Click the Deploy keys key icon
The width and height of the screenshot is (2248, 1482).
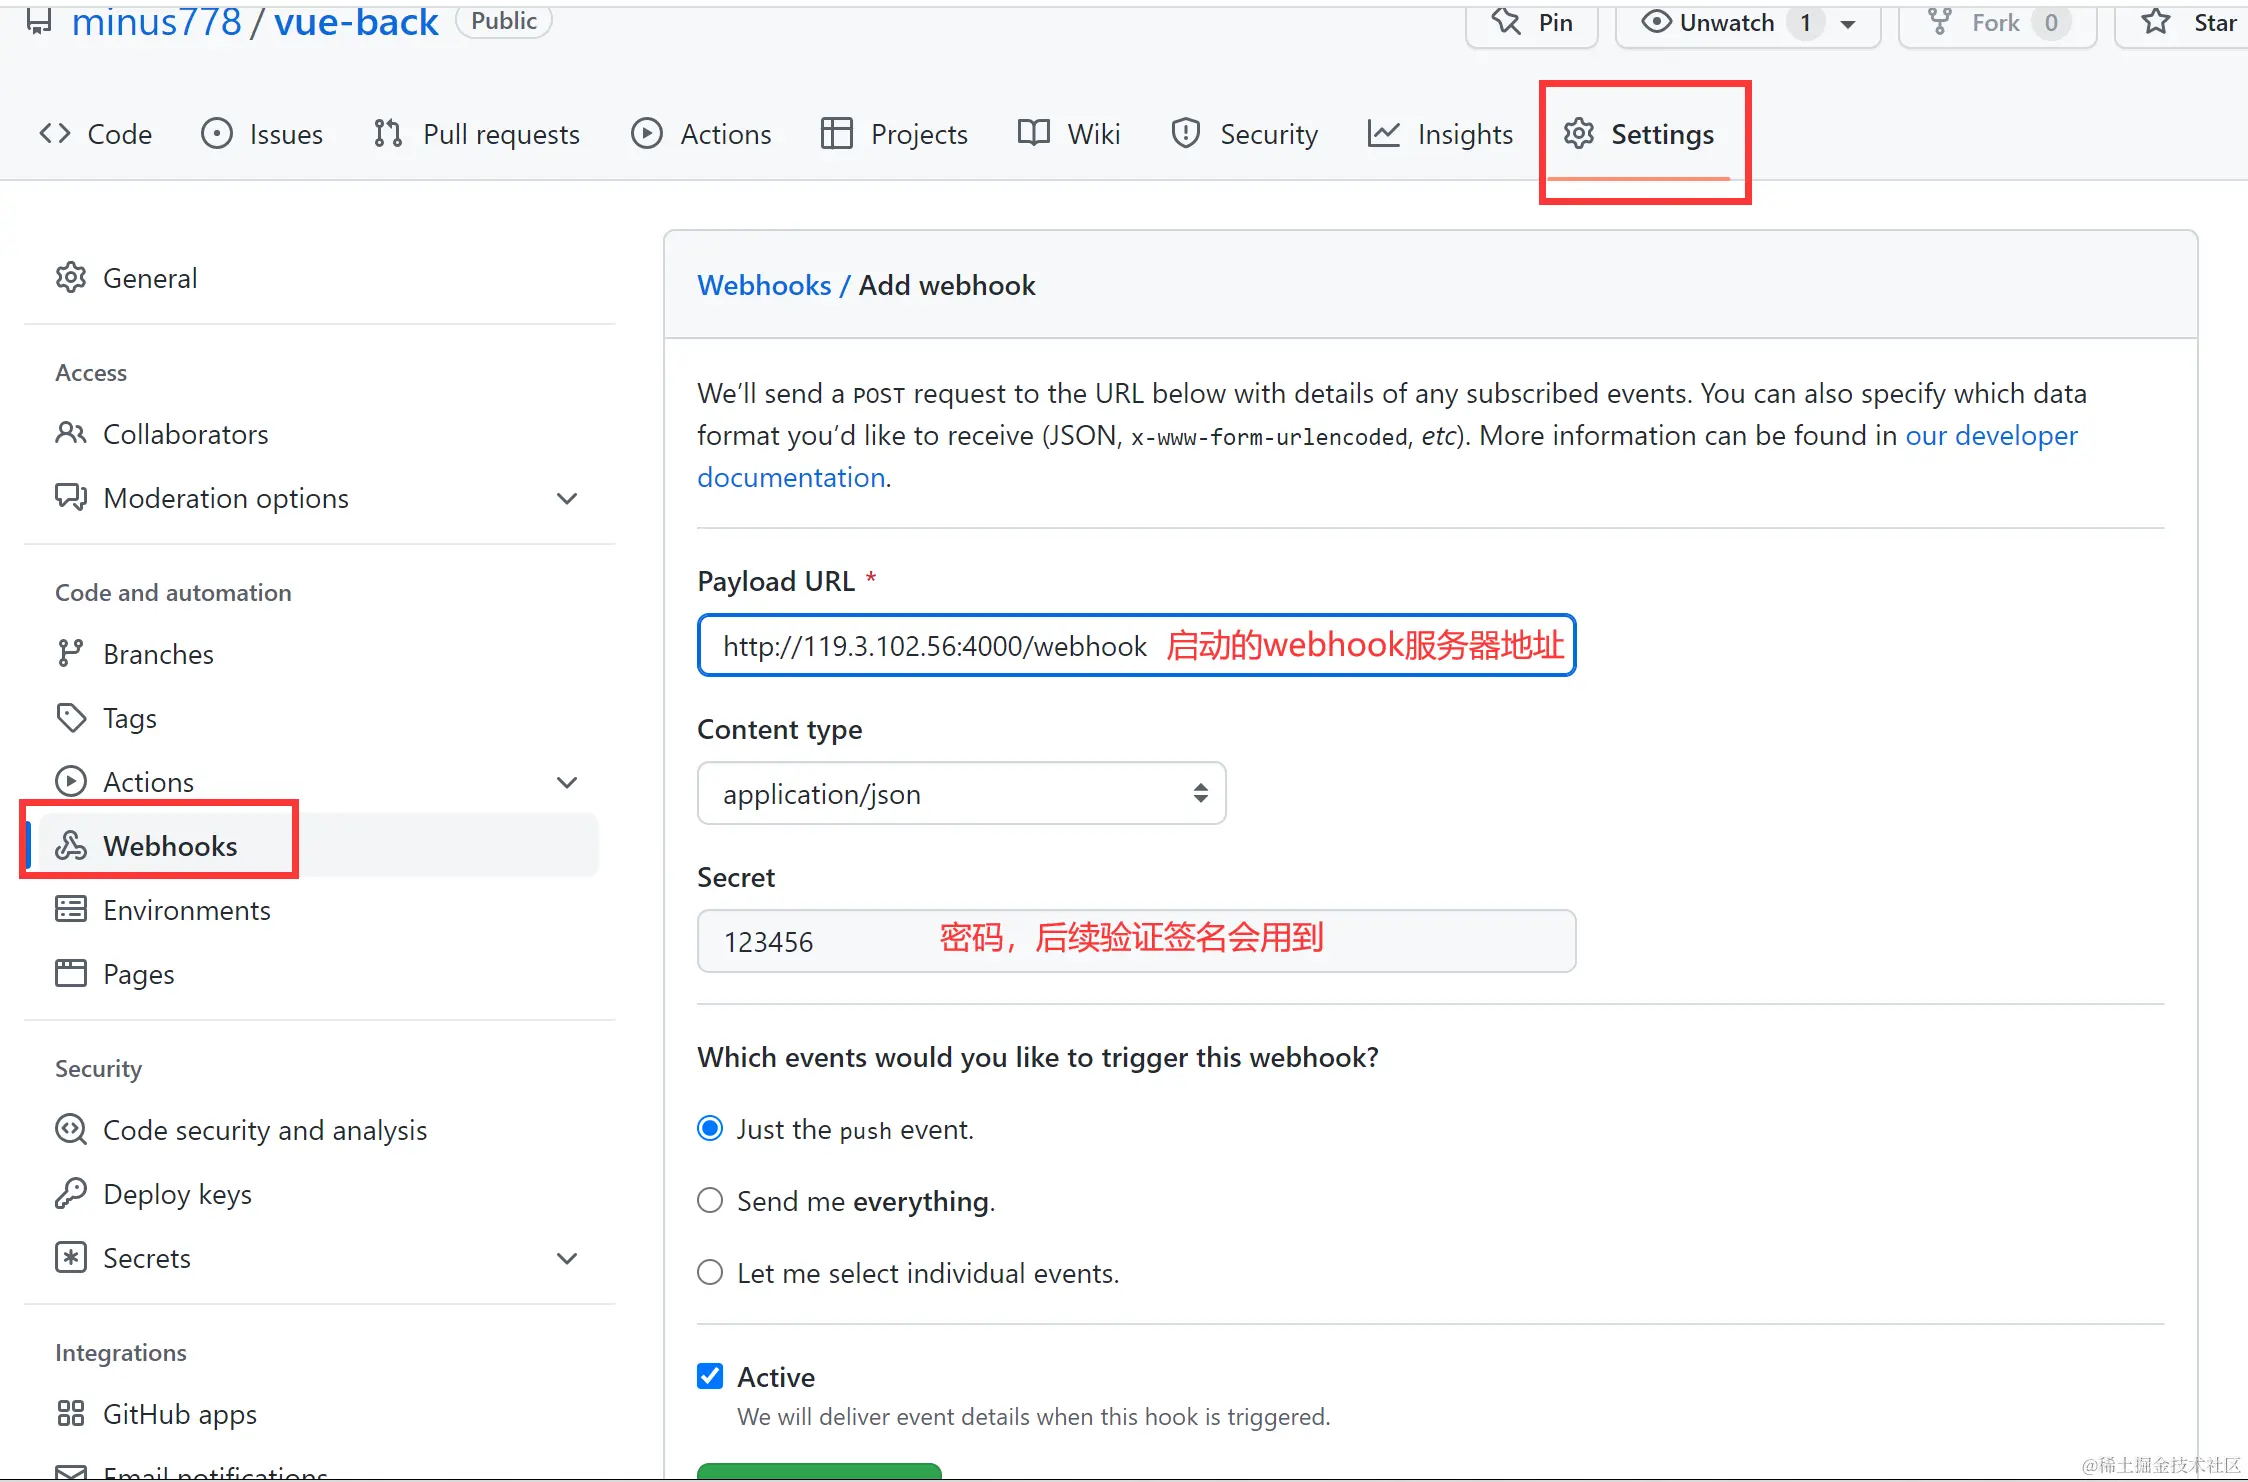pyautogui.click(x=70, y=1194)
